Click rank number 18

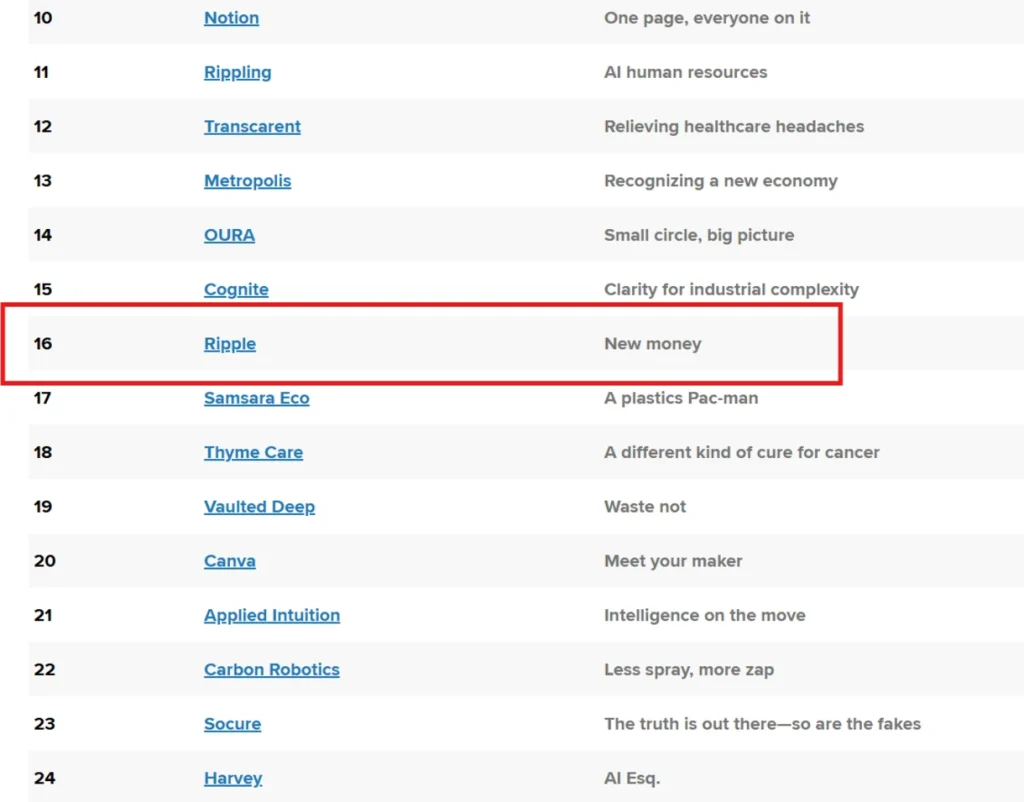pos(42,452)
